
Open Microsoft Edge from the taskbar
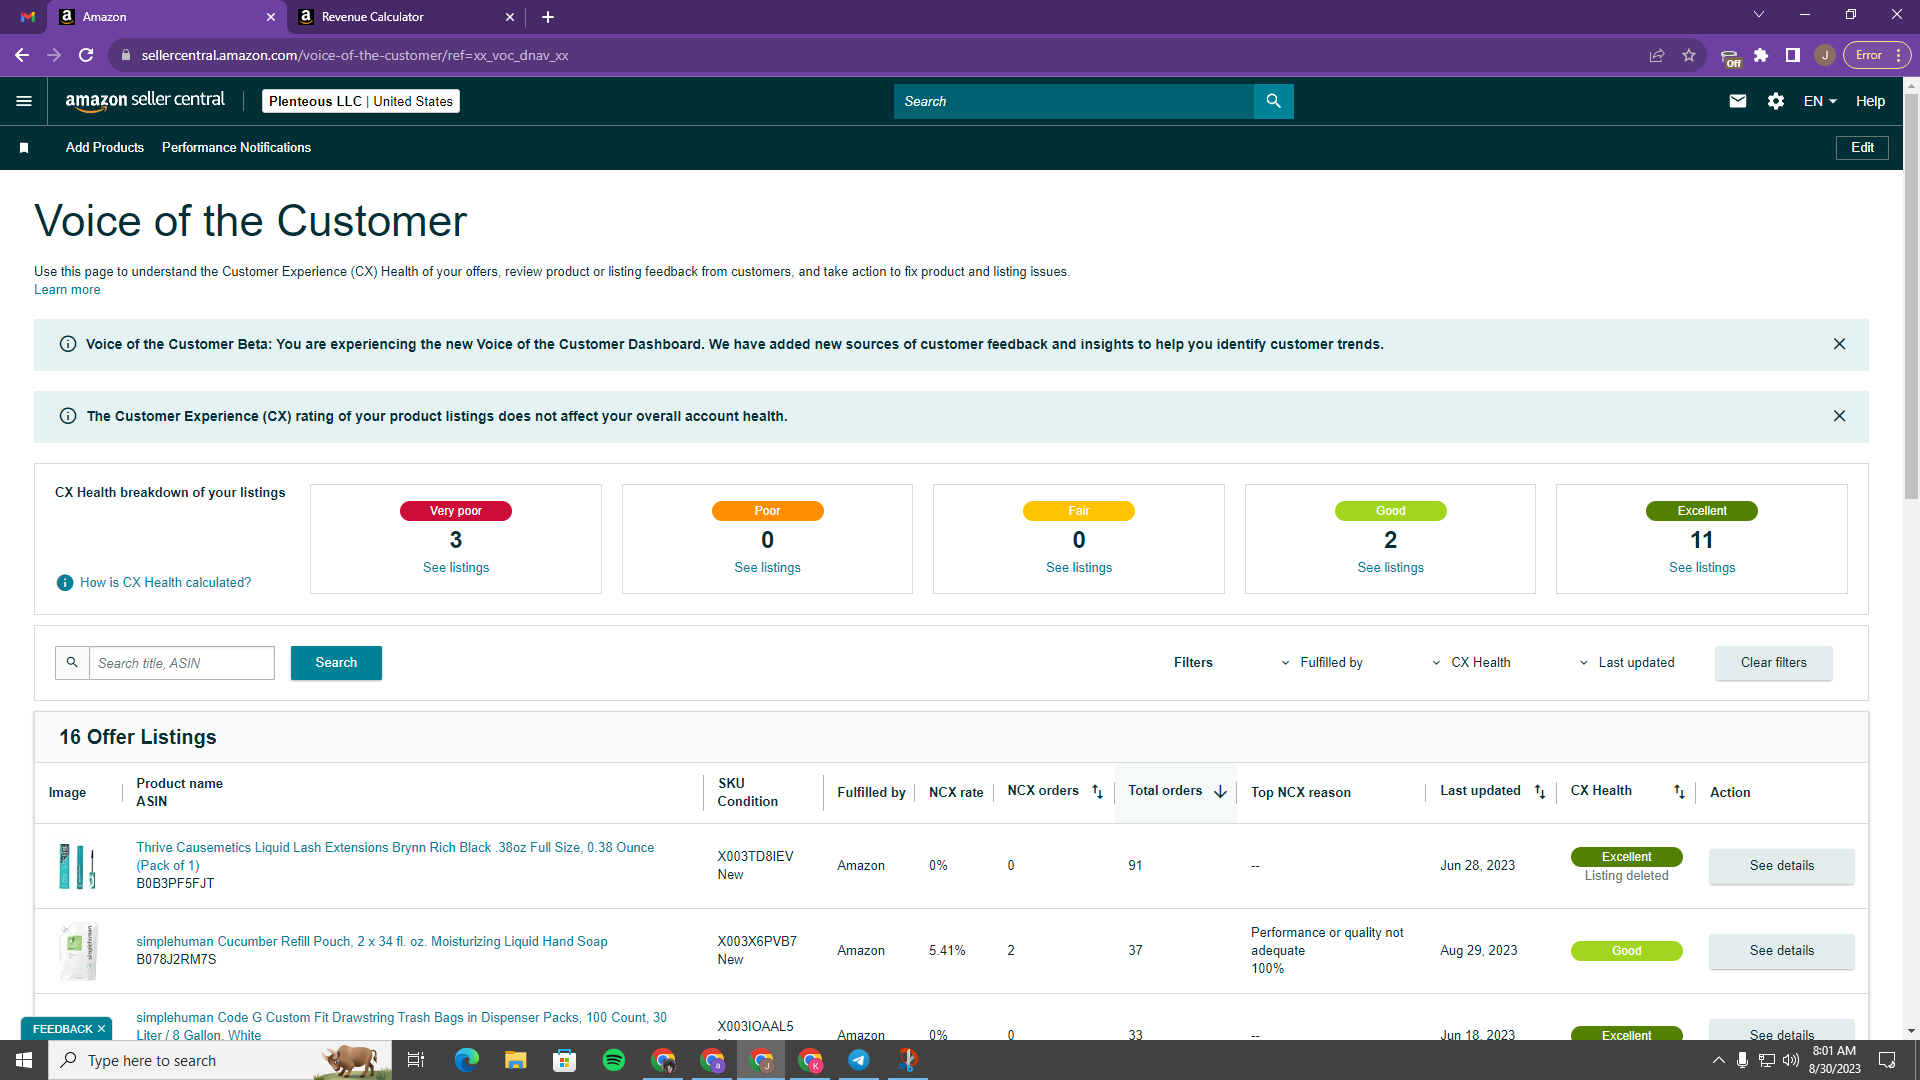[467, 1060]
